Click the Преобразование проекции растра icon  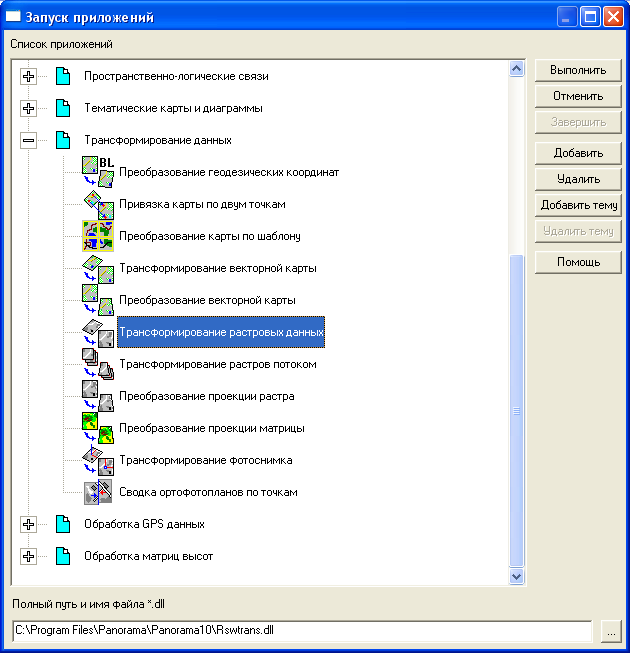pyautogui.click(x=98, y=396)
